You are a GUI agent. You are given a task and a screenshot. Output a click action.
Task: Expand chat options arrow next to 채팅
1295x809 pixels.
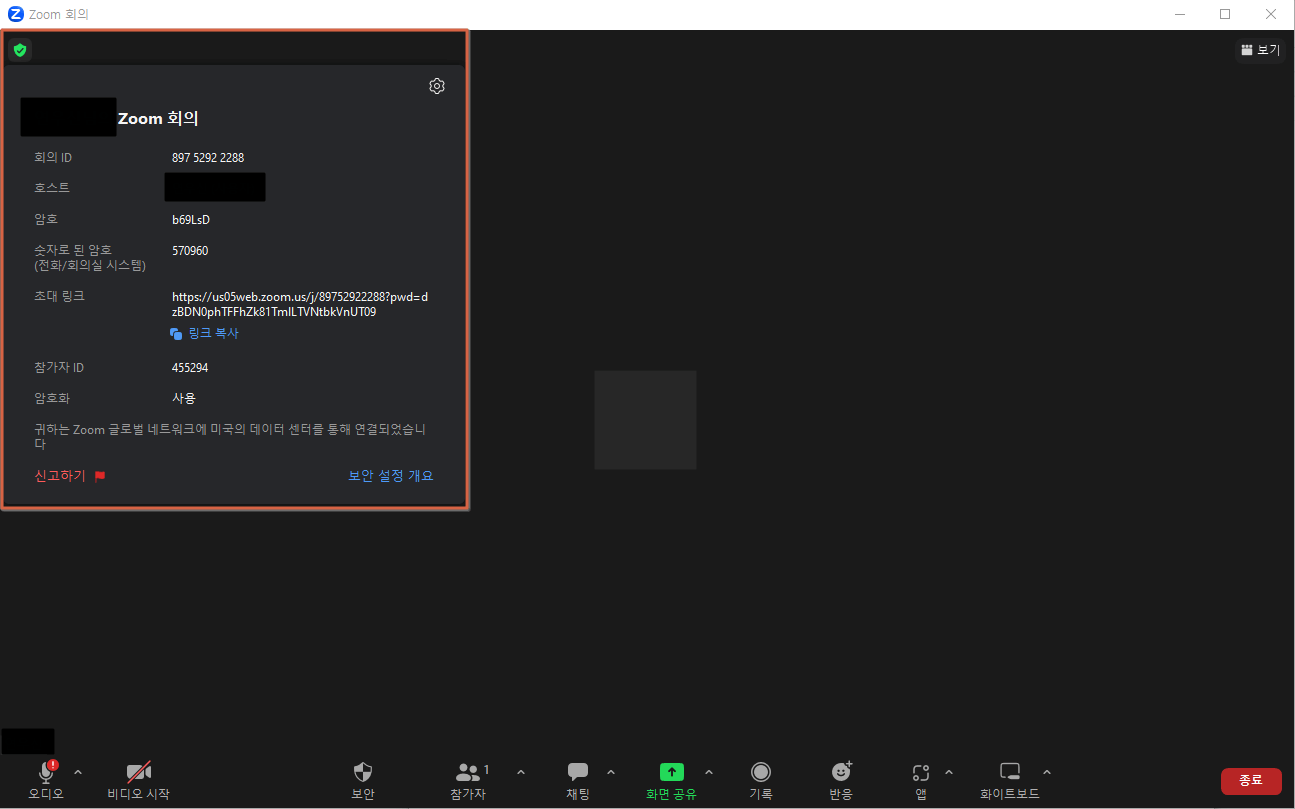[x=611, y=772]
